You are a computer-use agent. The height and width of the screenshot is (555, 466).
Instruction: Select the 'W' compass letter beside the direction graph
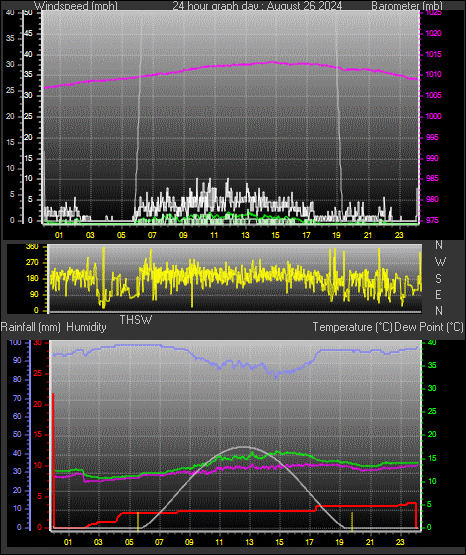click(440, 262)
